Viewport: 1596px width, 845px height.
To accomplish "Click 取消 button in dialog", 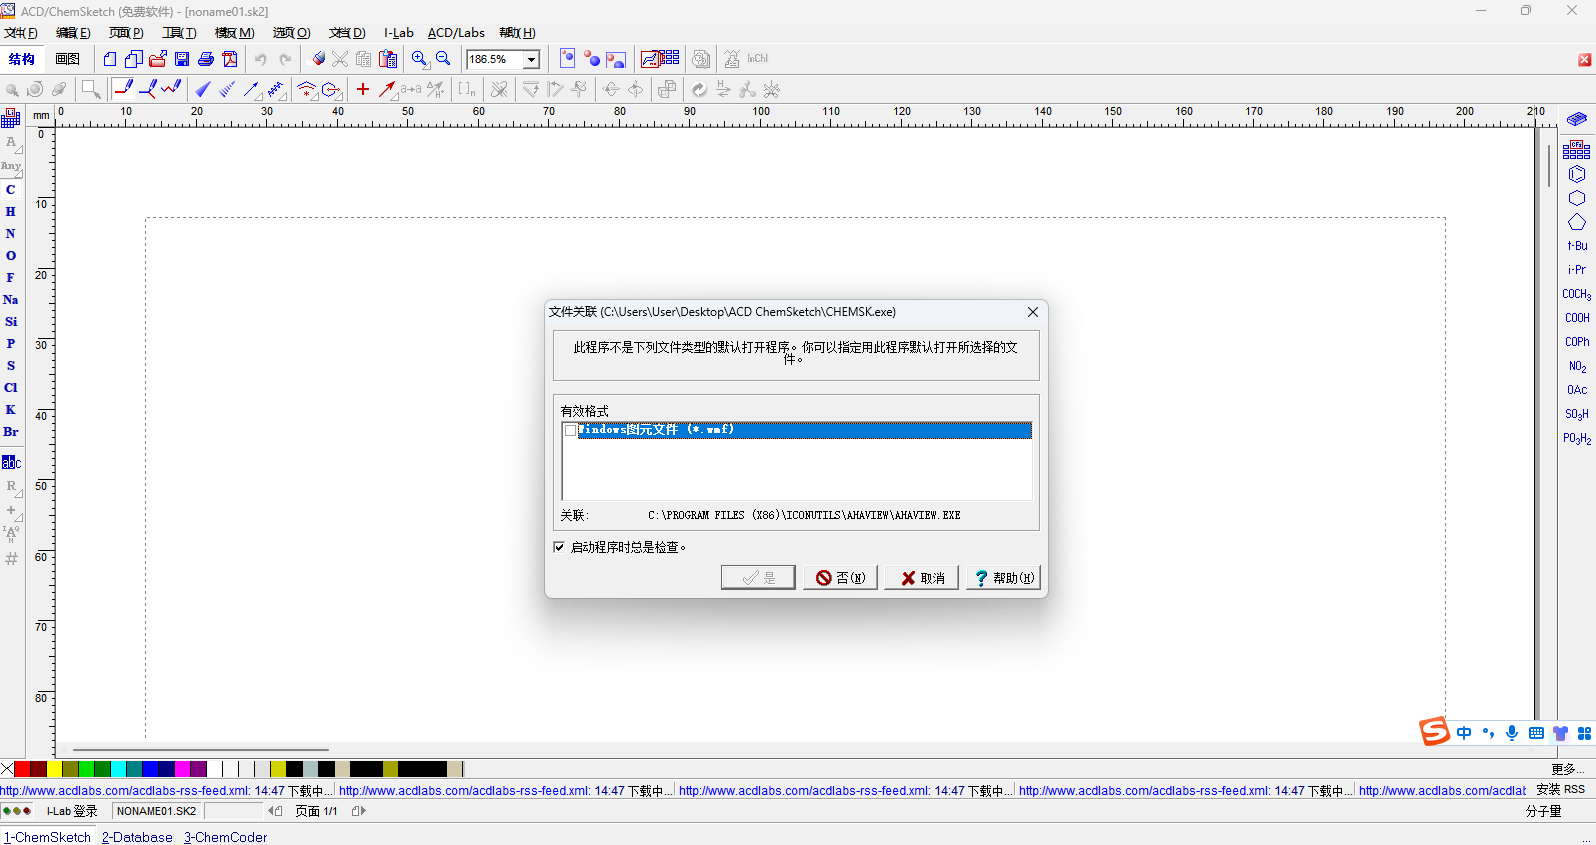I will click(x=922, y=578).
